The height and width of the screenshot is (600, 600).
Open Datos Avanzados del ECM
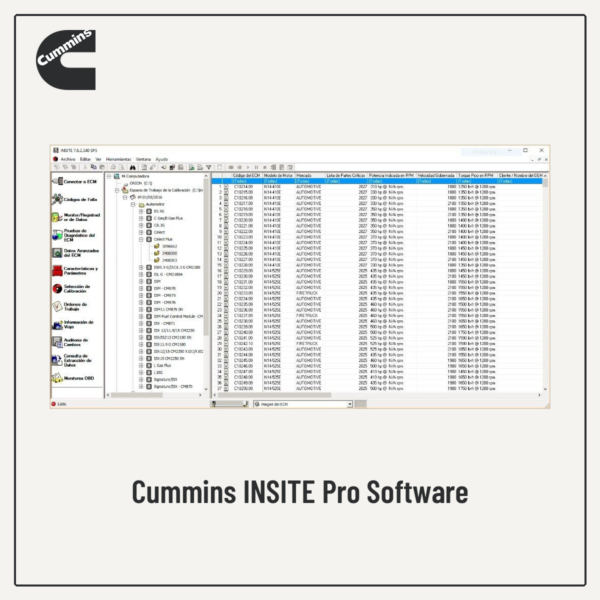[75, 253]
